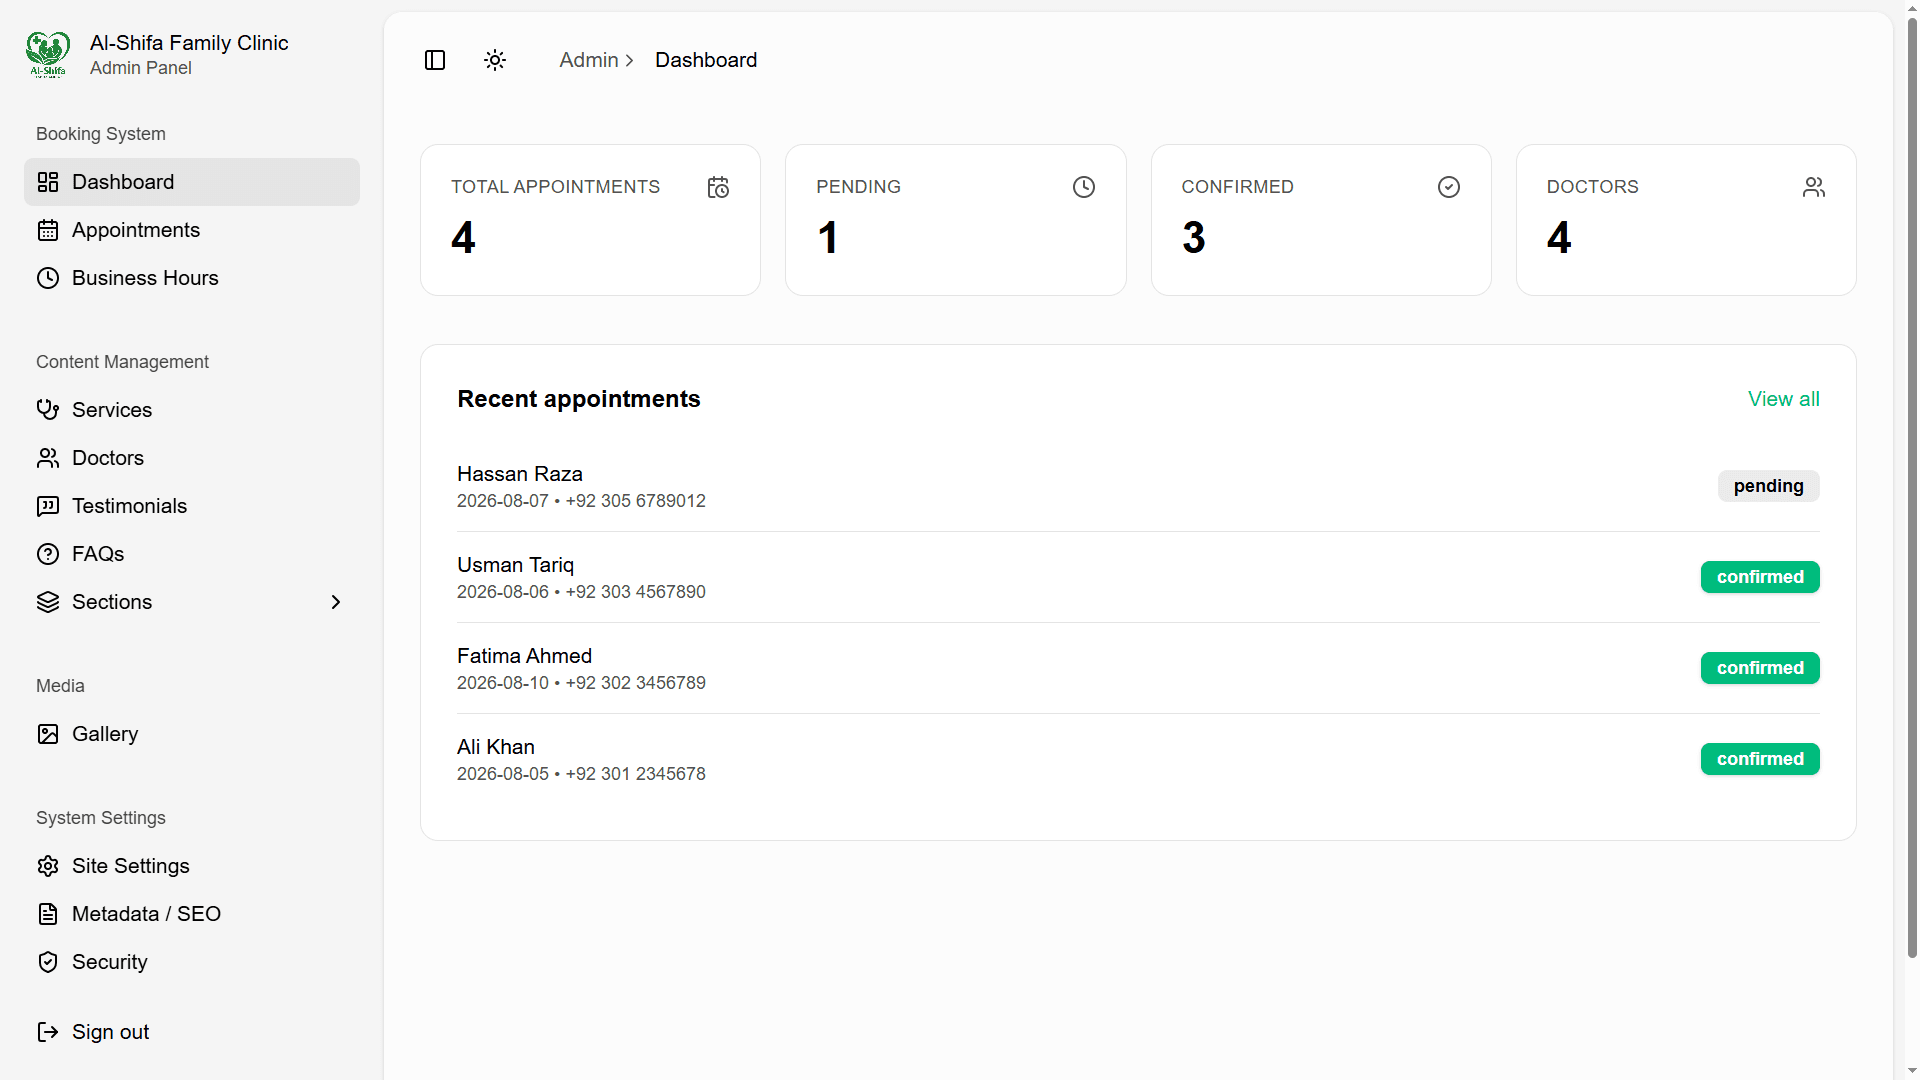Click the Appointments calendar icon in sidebar

click(x=48, y=230)
